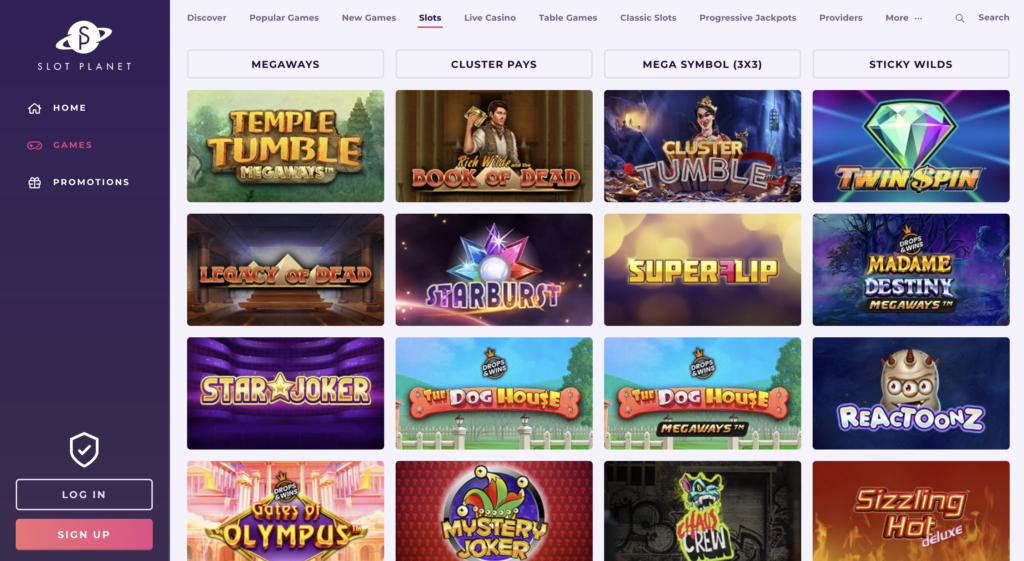Screen dimensions: 1024x561
Task: Click the Slot Planet logo
Action: pyautogui.click(x=84, y=46)
